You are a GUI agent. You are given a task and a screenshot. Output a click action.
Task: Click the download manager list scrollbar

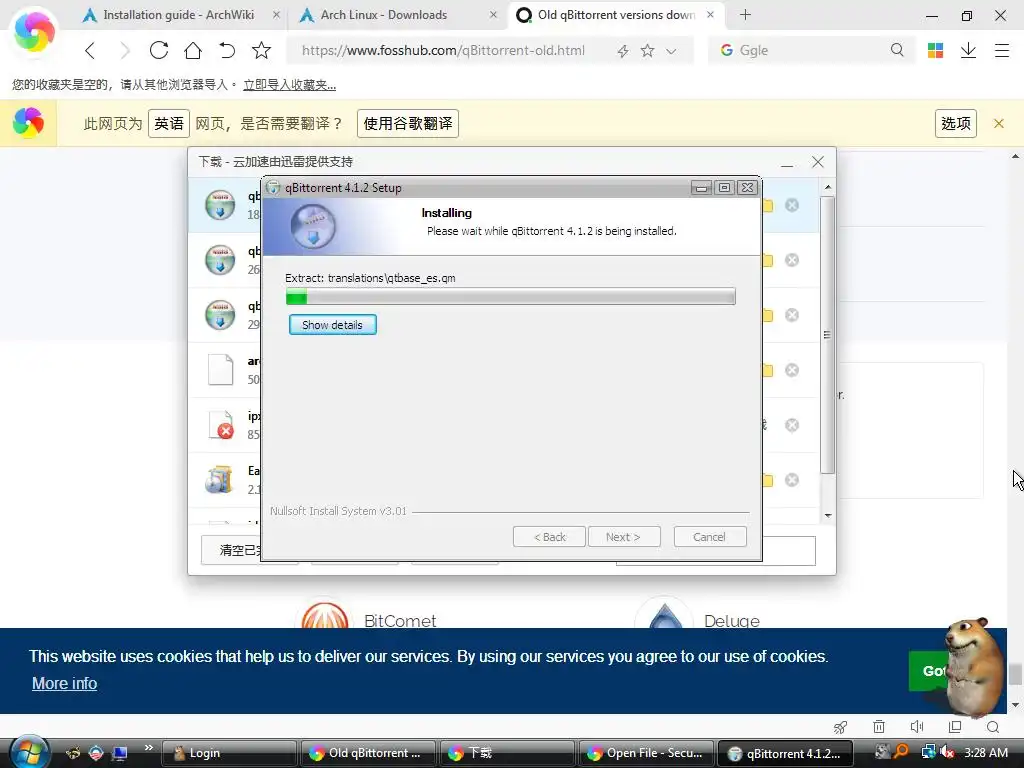827,334
